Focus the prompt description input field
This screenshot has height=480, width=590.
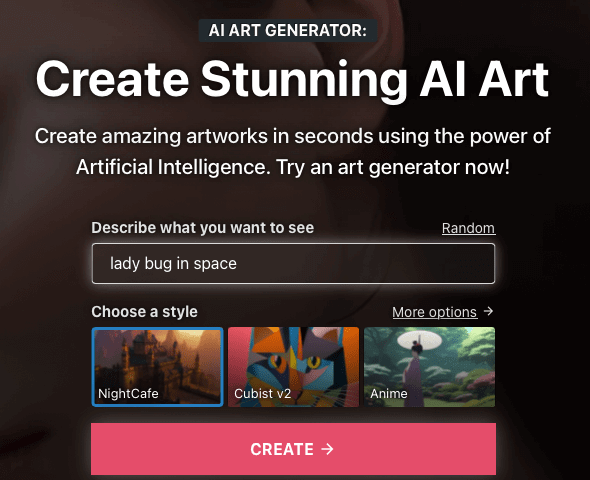[293, 263]
